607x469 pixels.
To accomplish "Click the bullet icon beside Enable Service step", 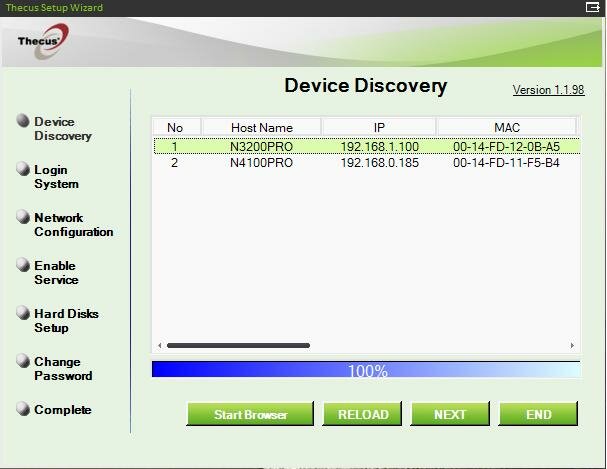I will point(23,265).
